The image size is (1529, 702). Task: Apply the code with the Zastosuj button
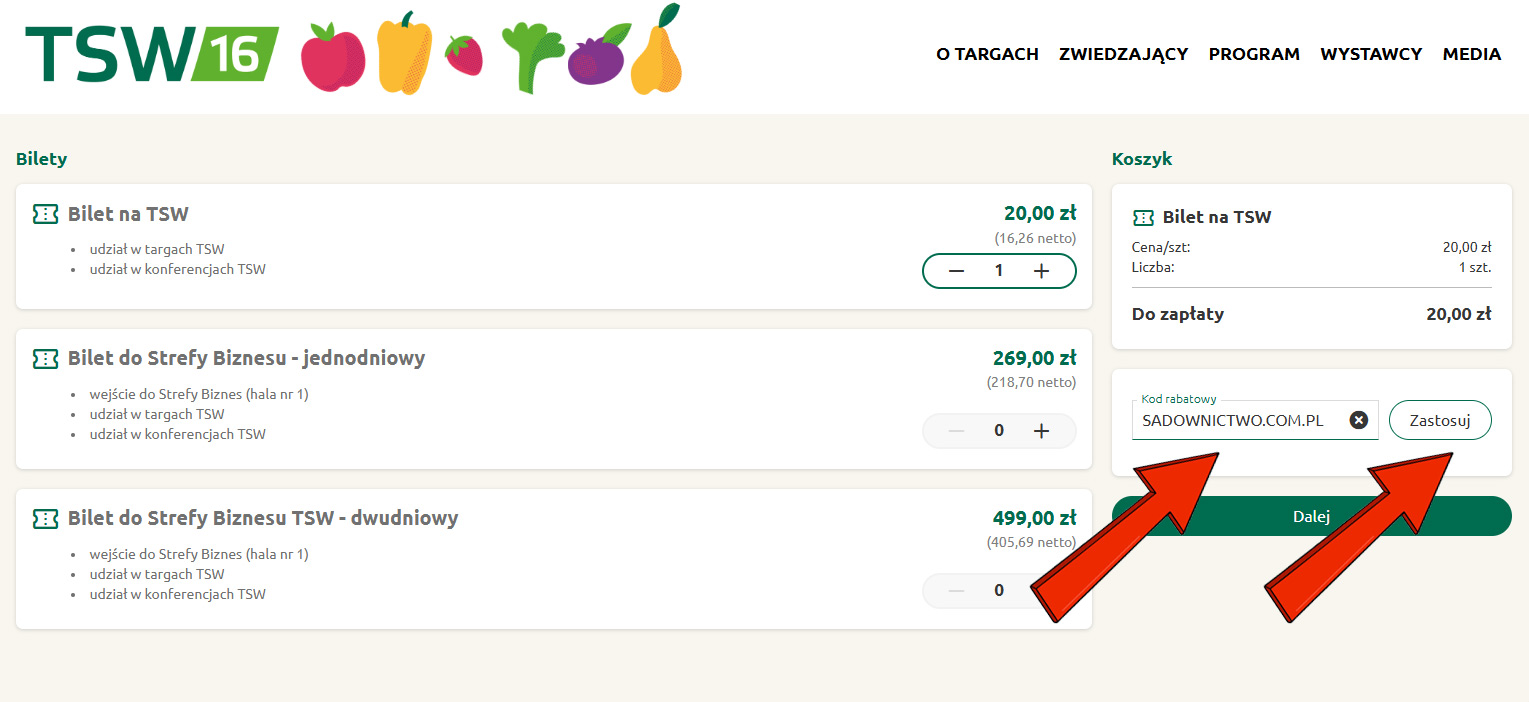coord(1440,420)
